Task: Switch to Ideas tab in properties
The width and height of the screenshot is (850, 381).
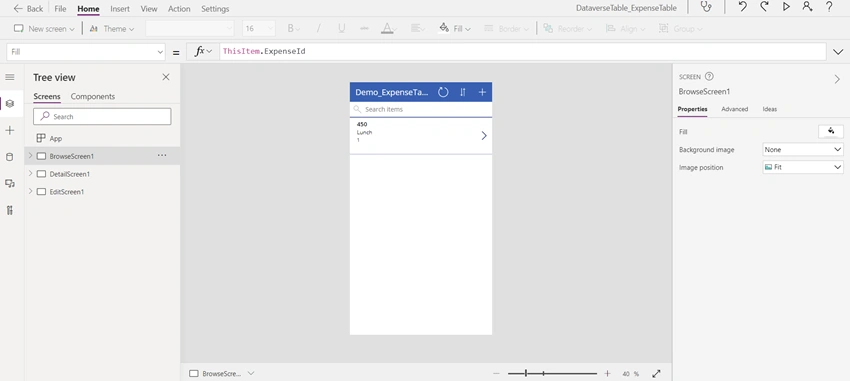Action: (x=770, y=109)
